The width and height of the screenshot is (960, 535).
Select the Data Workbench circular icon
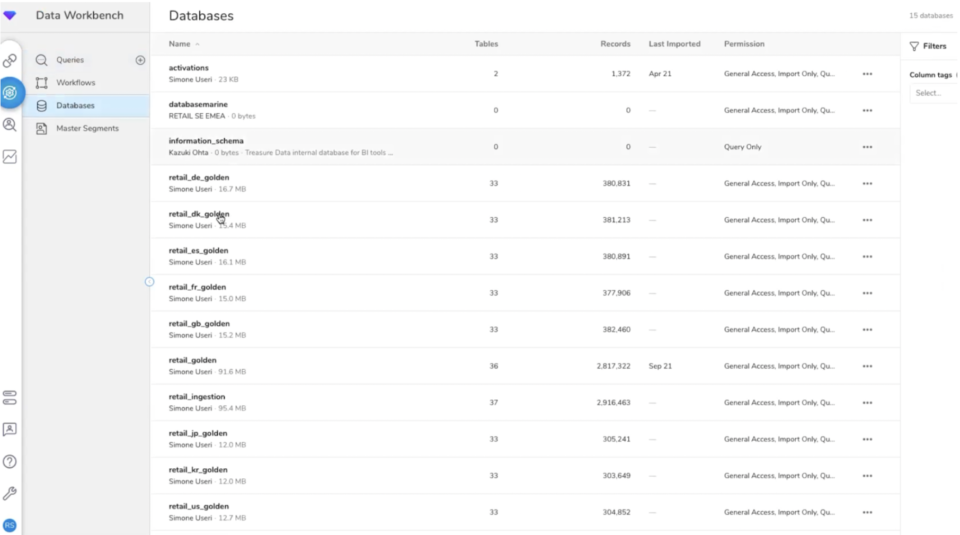10,93
